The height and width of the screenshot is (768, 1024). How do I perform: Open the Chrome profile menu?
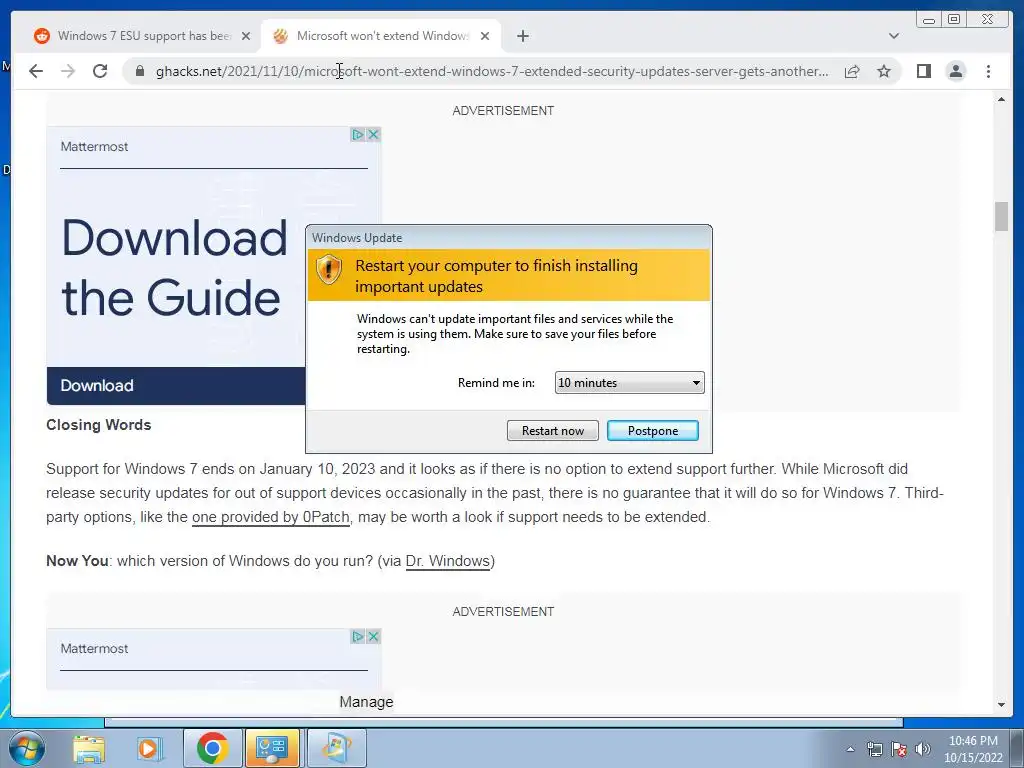point(955,71)
